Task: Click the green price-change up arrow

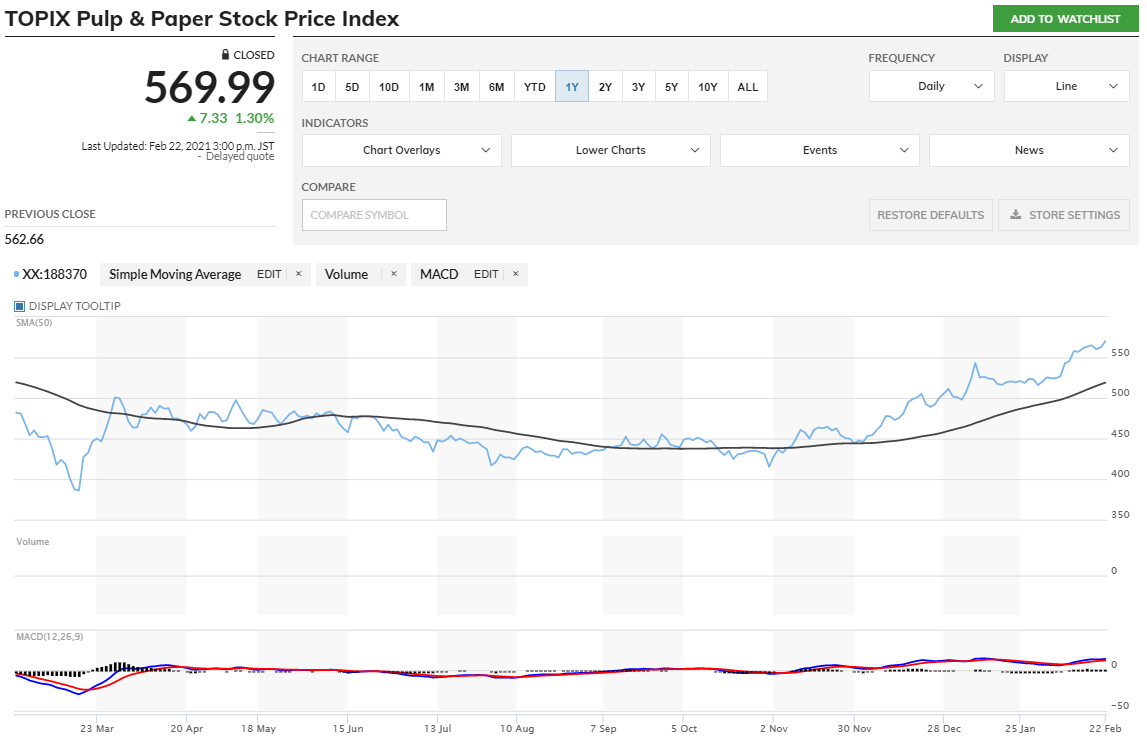Action: (191, 118)
